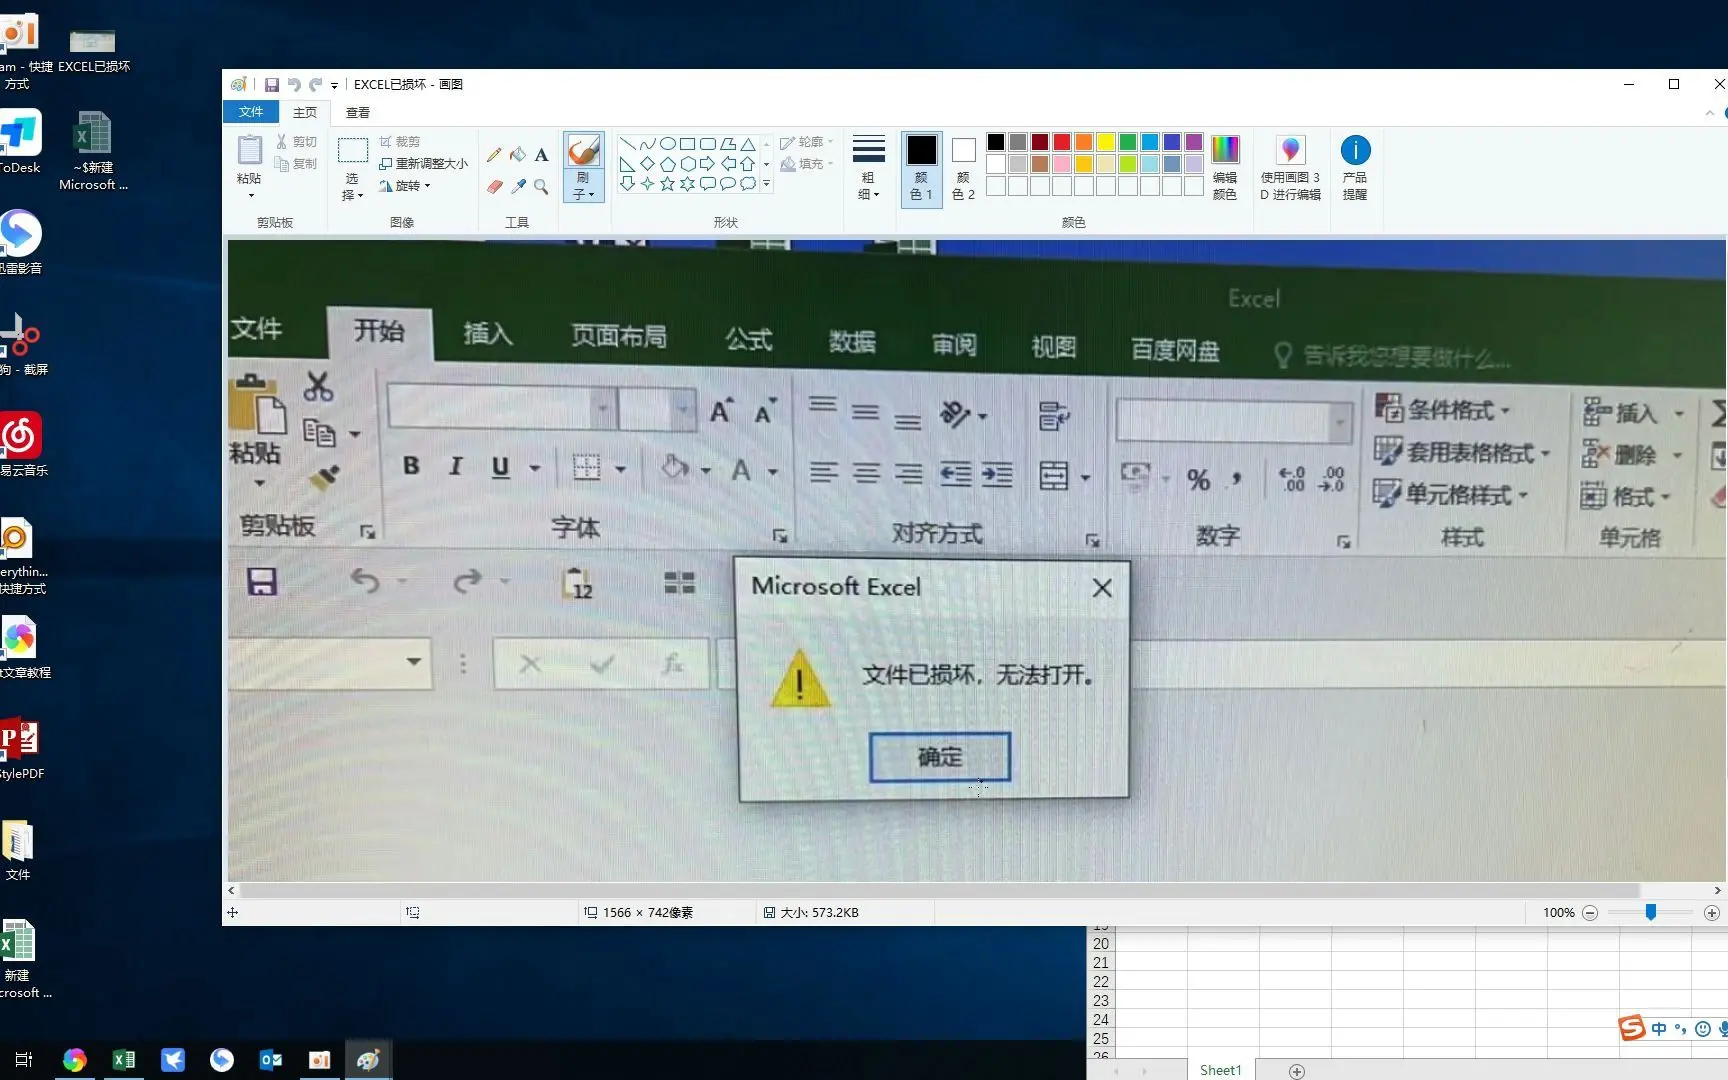Pick the black color swatch

pyautogui.click(x=996, y=142)
